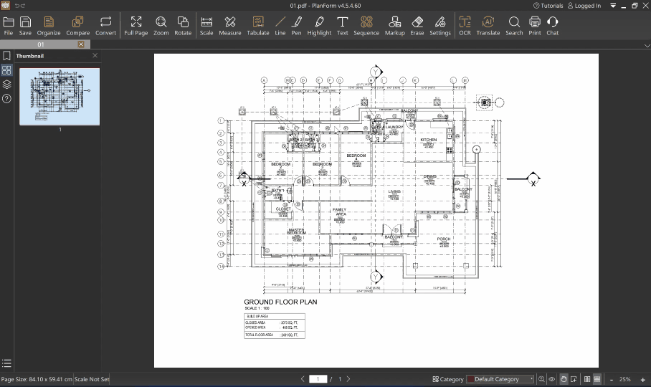
Task: Expand the title bar dropdown arrow menu
Action: tap(613, 5)
